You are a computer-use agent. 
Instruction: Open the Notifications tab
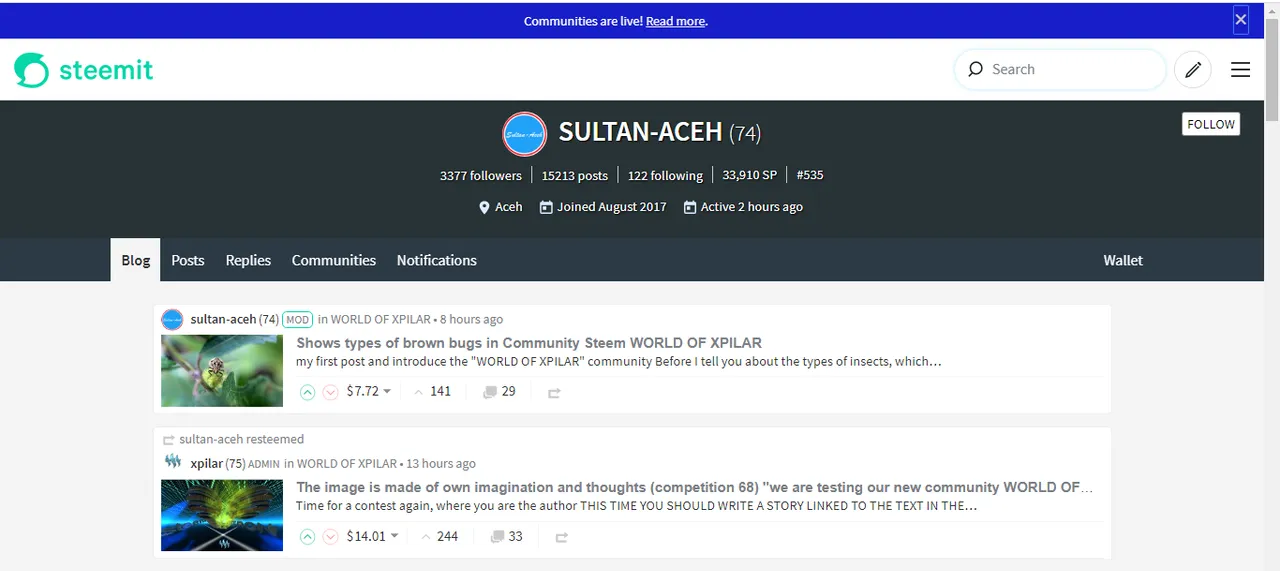click(437, 260)
